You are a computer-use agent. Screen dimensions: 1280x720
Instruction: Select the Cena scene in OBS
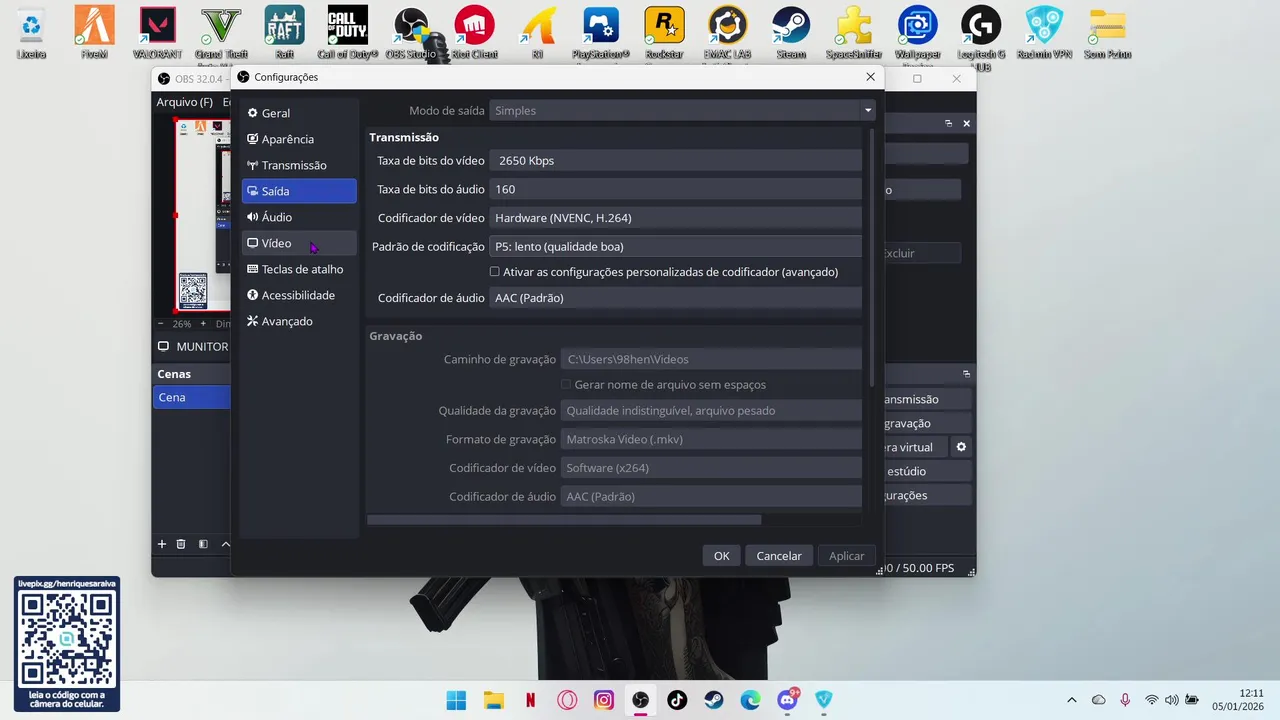click(192, 397)
